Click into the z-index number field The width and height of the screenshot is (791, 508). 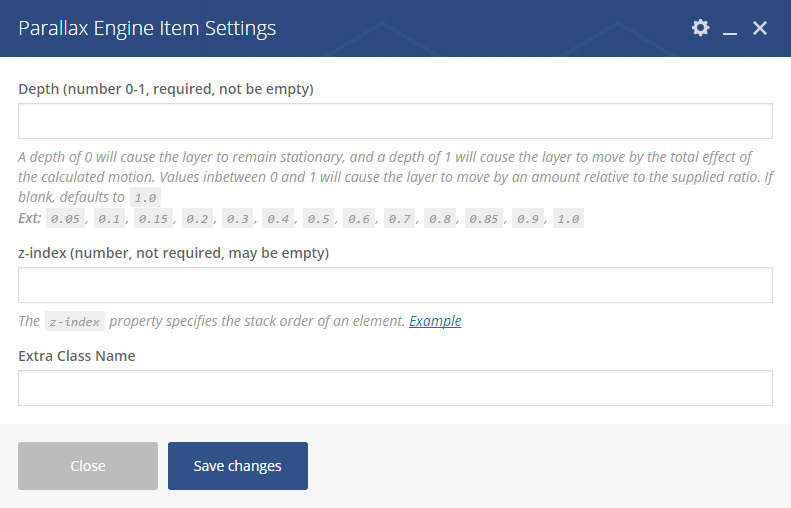coord(396,285)
